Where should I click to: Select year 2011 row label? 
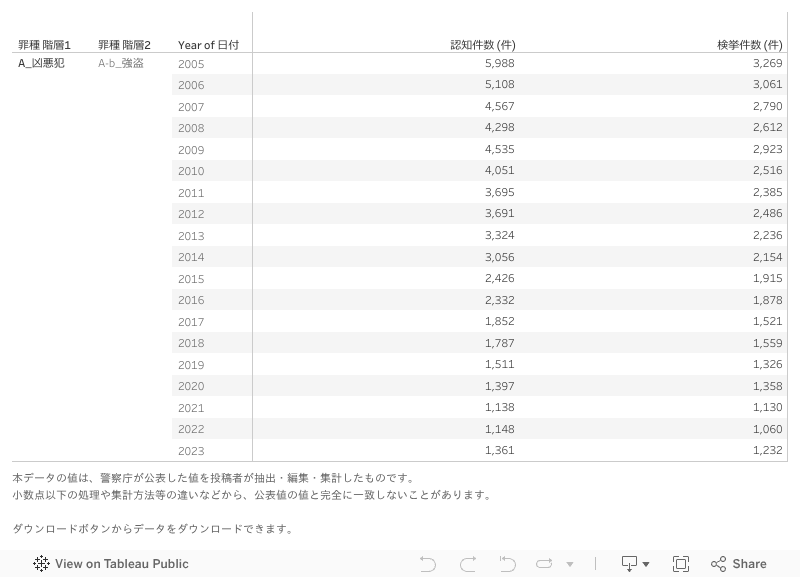coord(191,193)
